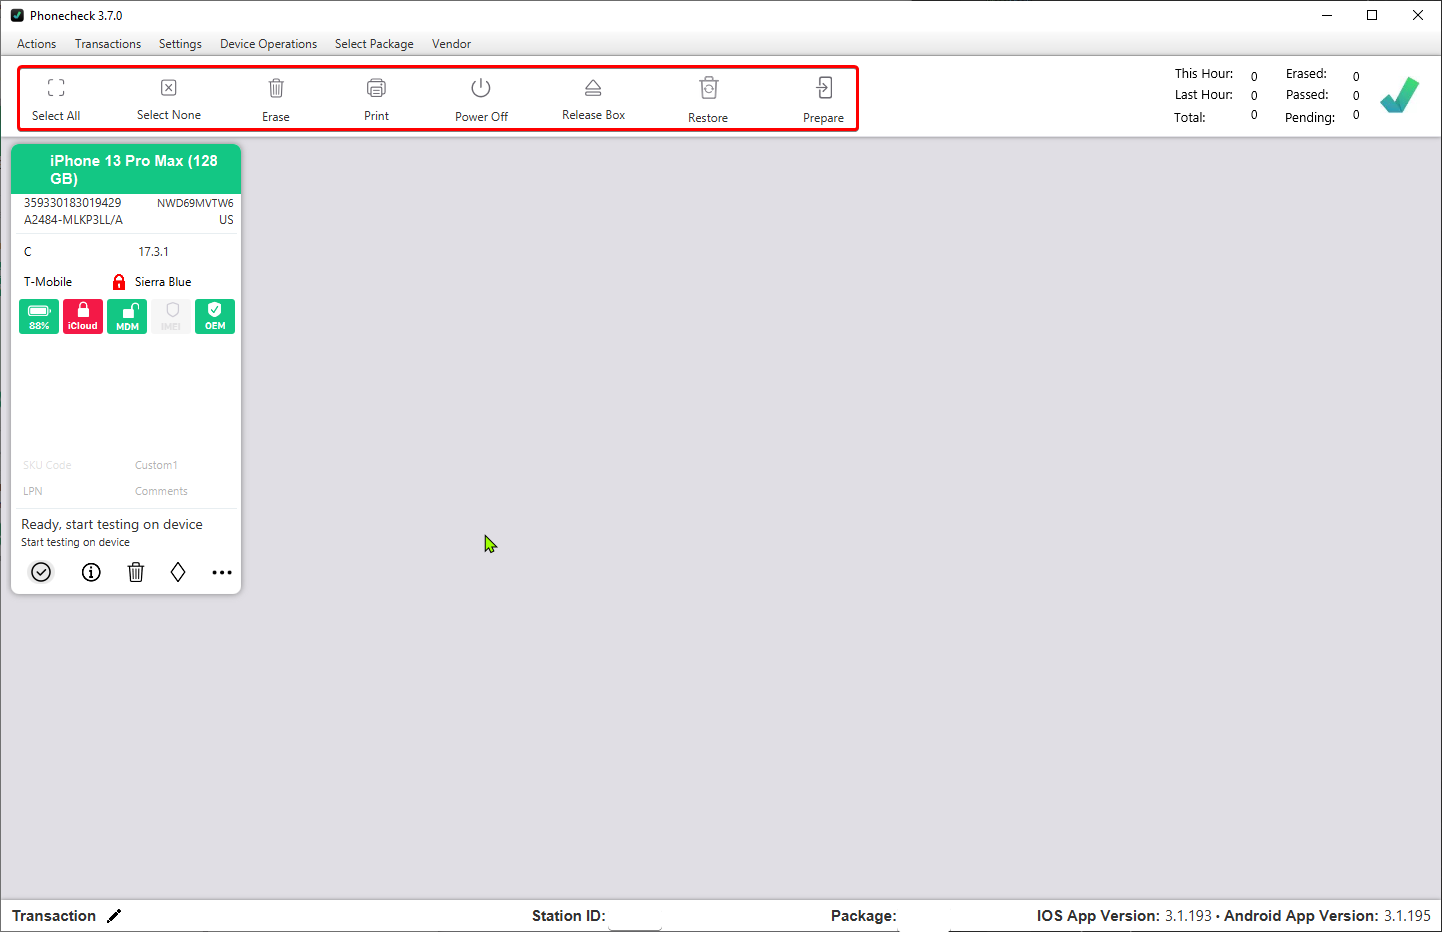Click the Prepare icon in toolbar
1442x932 pixels.
coord(823,89)
